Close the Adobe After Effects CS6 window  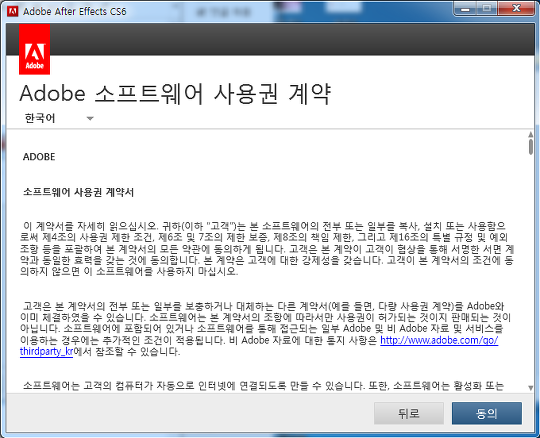(x=516, y=9)
